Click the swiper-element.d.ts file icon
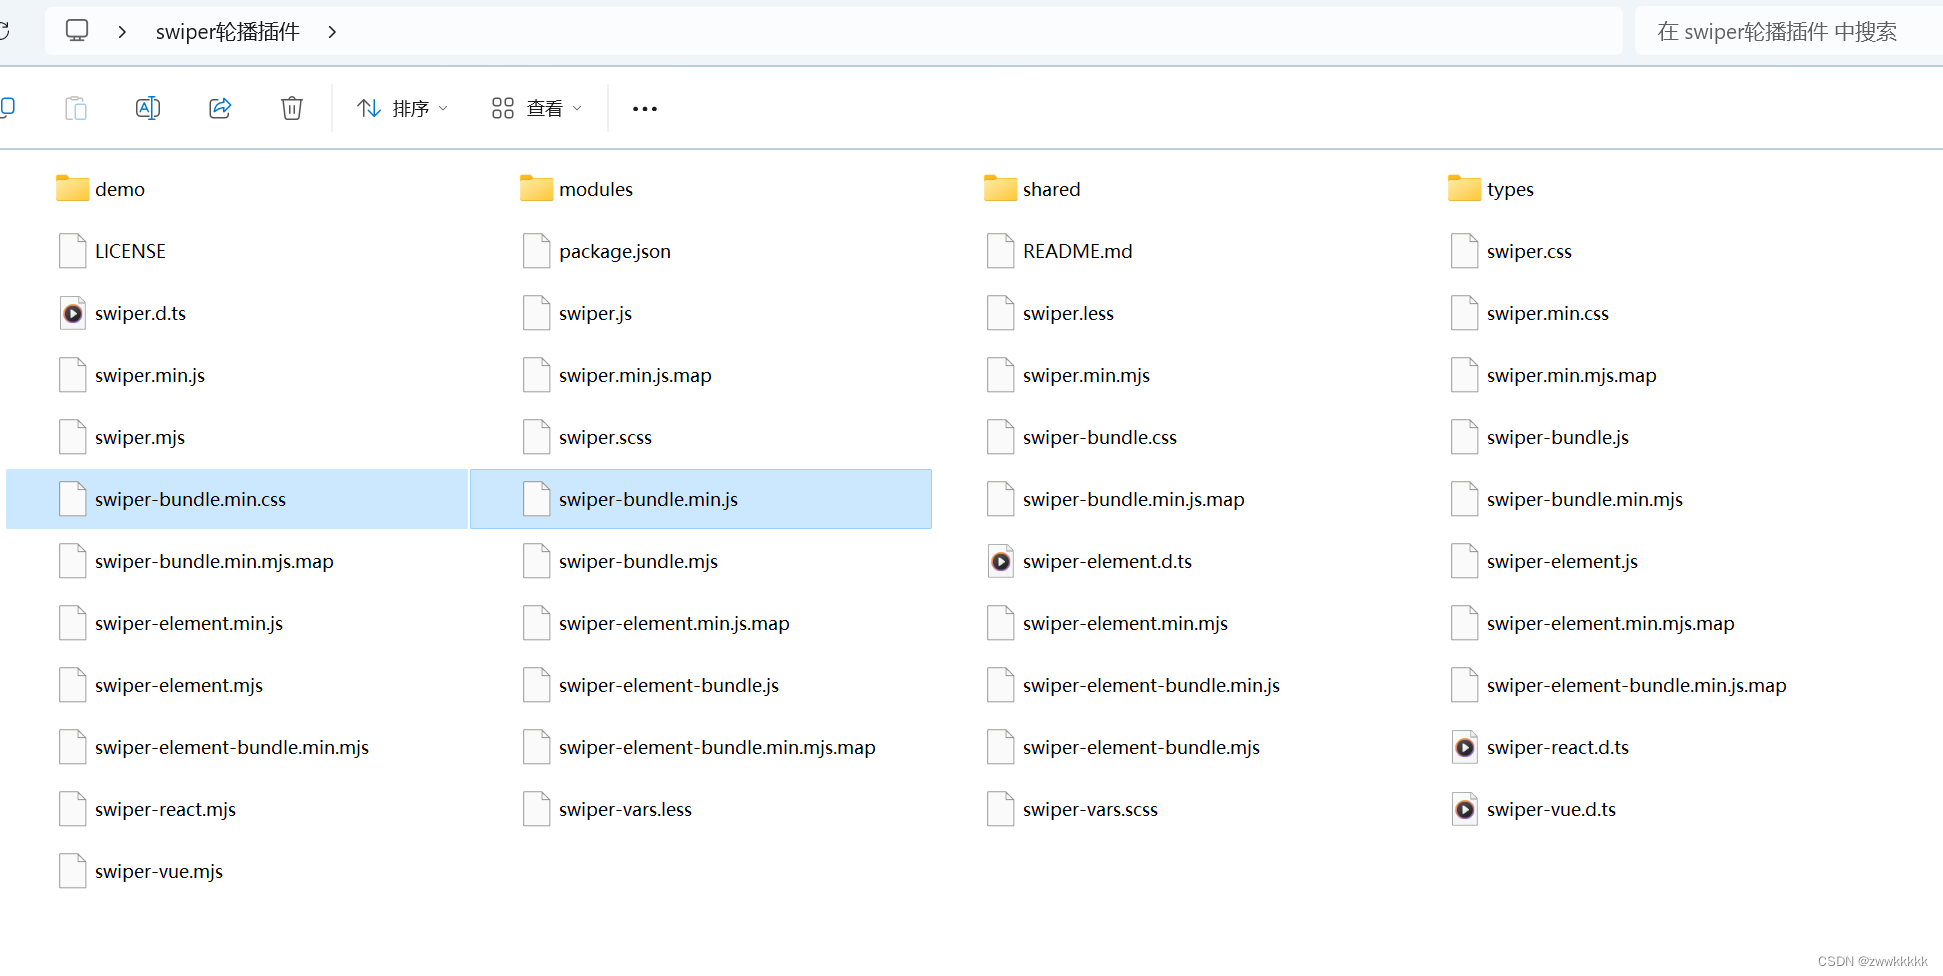Screen dimensions: 1943x976 coord(1000,561)
